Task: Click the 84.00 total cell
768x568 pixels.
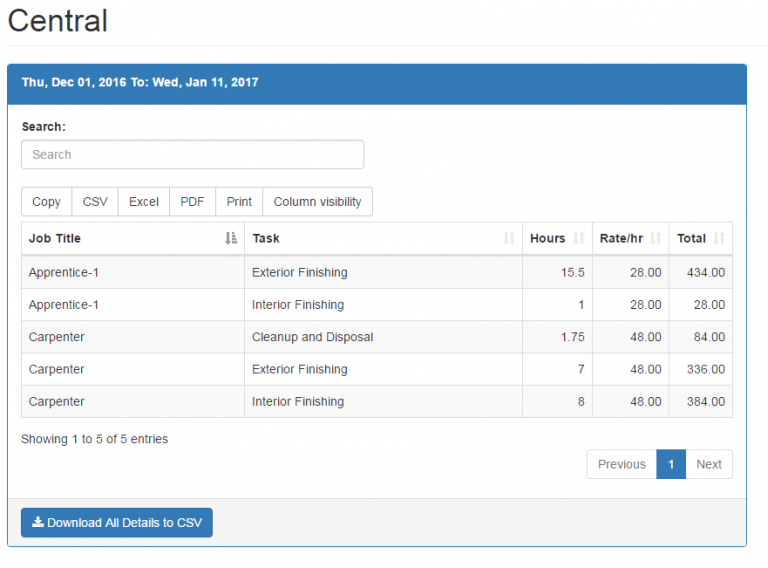Action: [701, 337]
